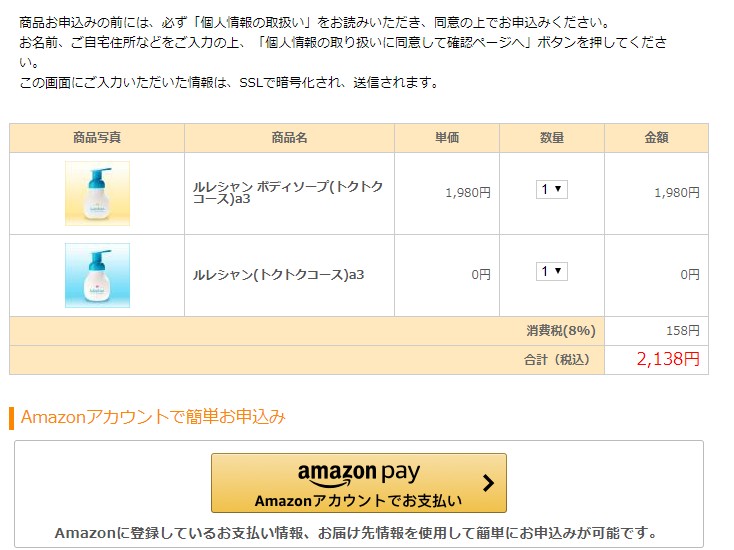Click the 合計（税込） total label
Image resolution: width=734 pixels, height=550 pixels.
557,360
